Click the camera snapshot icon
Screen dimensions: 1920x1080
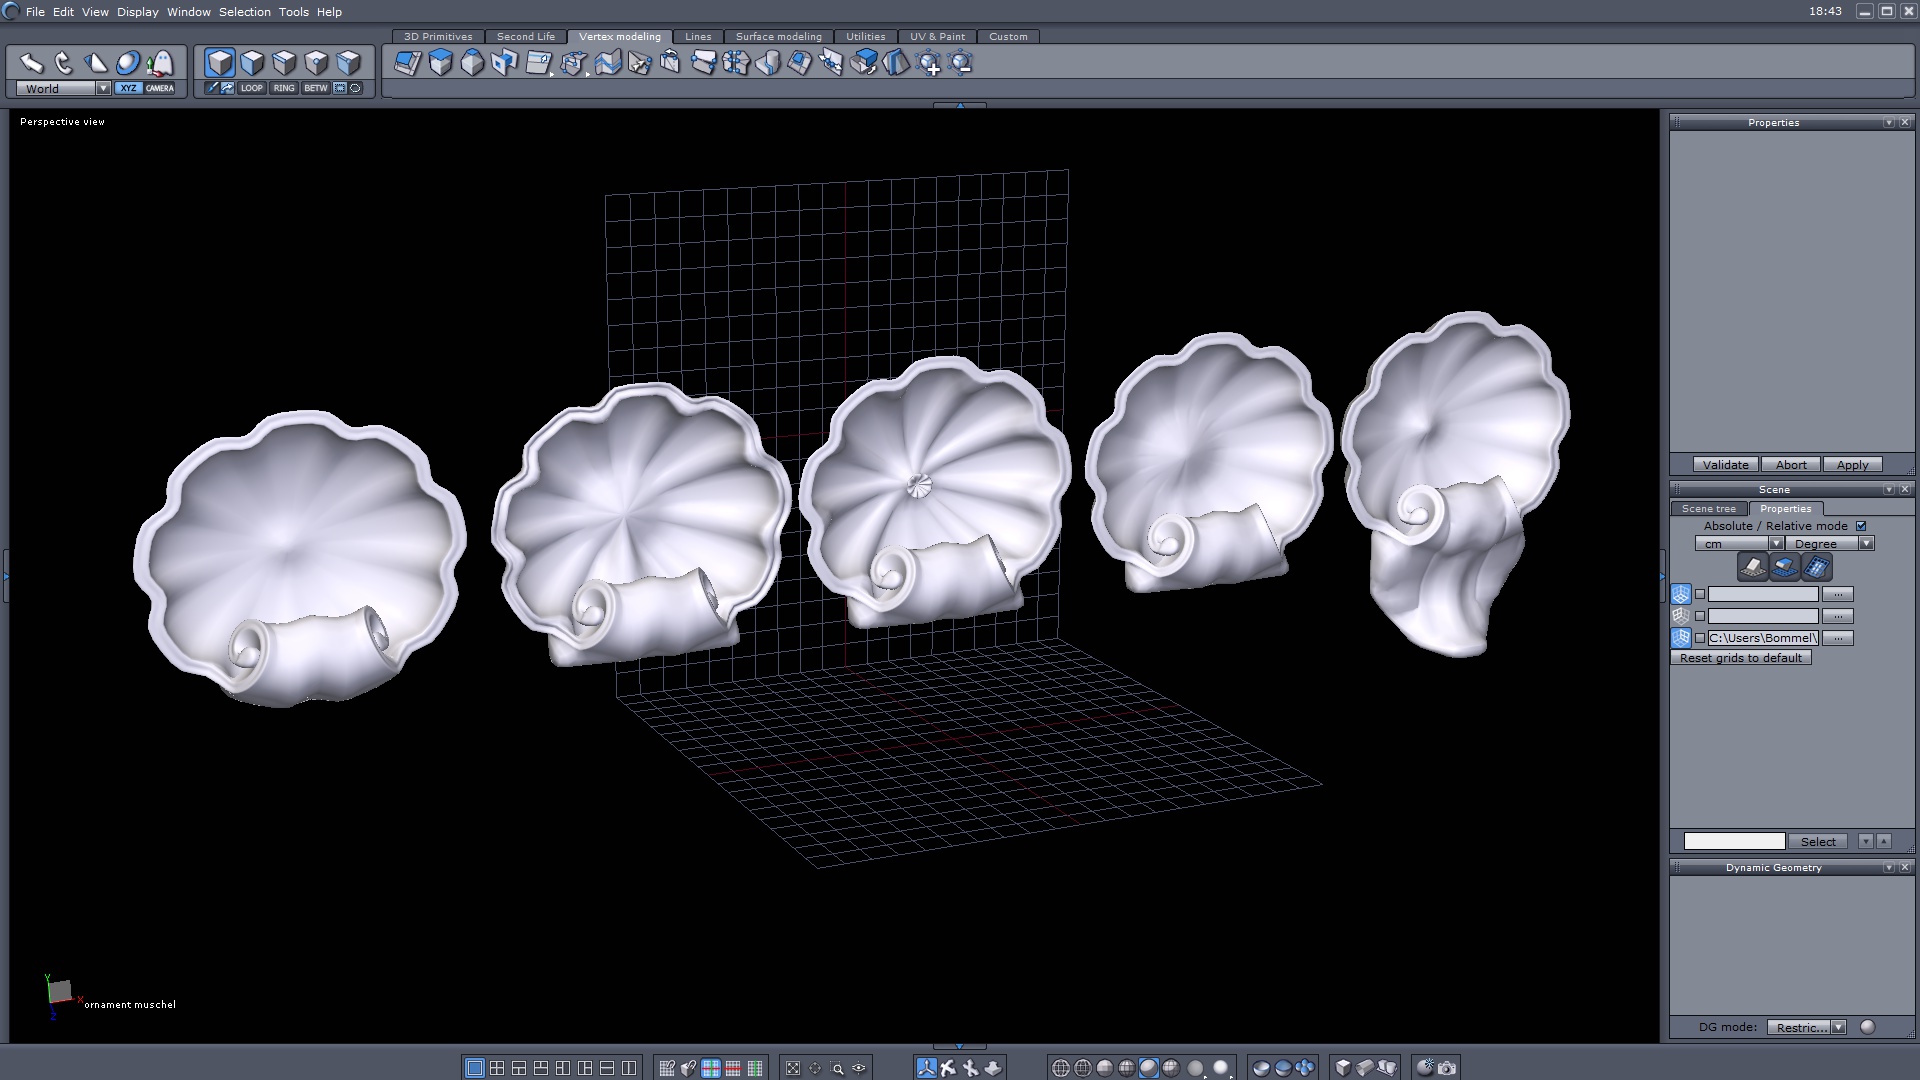(1447, 1068)
